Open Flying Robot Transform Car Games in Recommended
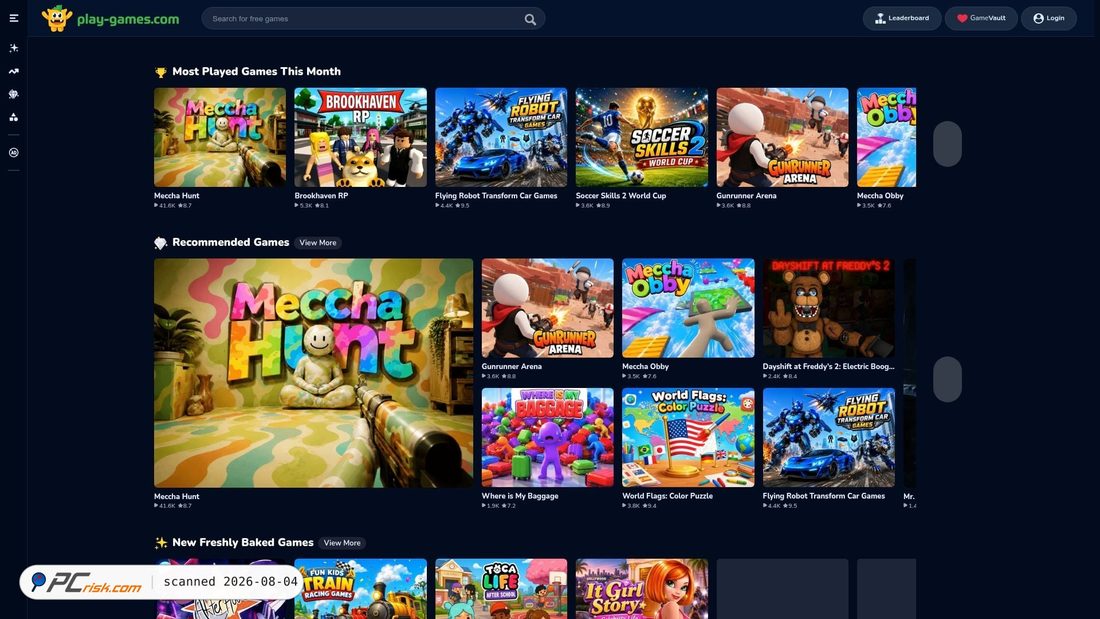Screen dimensions: 1100x619 pos(829,437)
